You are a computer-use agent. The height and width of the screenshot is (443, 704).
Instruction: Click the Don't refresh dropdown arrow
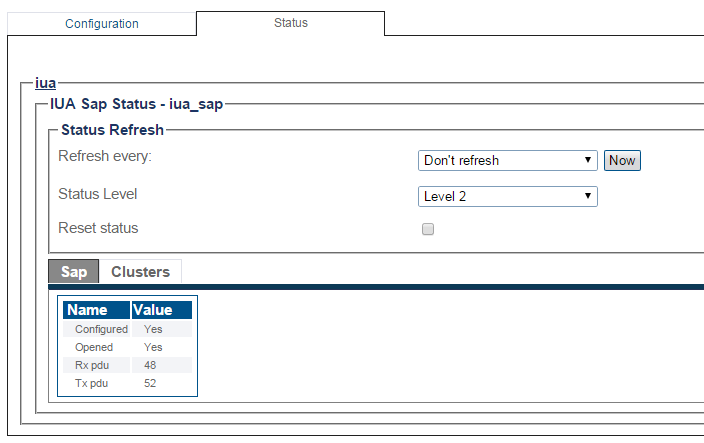pyautogui.click(x=587, y=160)
